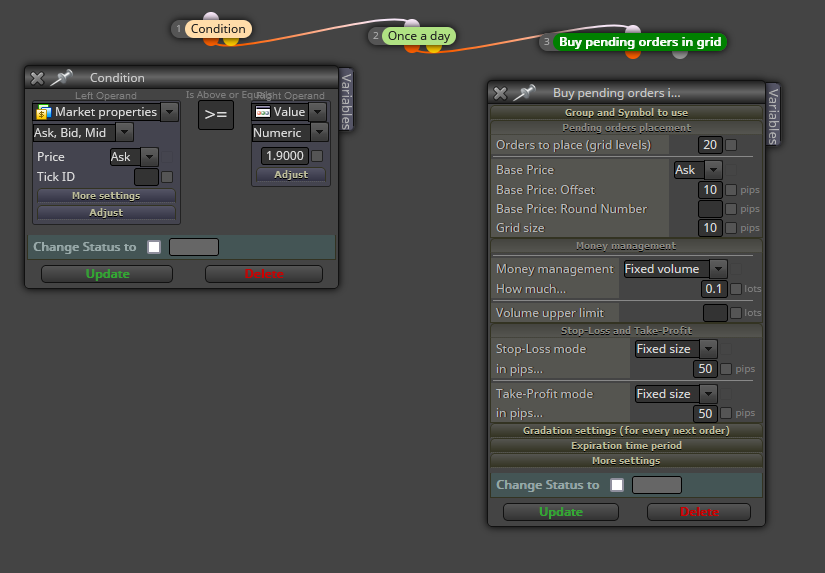Click the Tick ID input field
The width and height of the screenshot is (825, 573).
click(x=146, y=177)
